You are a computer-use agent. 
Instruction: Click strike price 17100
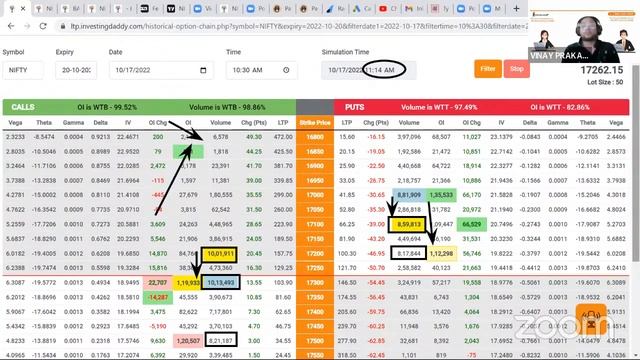[315, 224]
